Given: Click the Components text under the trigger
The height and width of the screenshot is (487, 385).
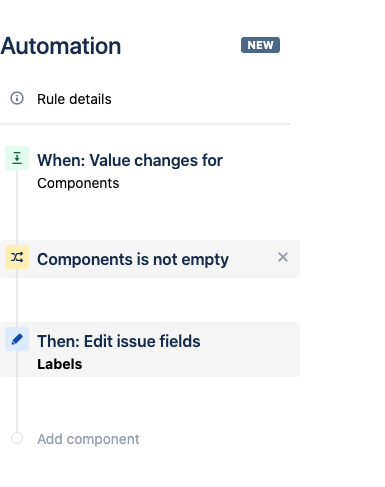Looking at the screenshot, I should click(78, 183).
